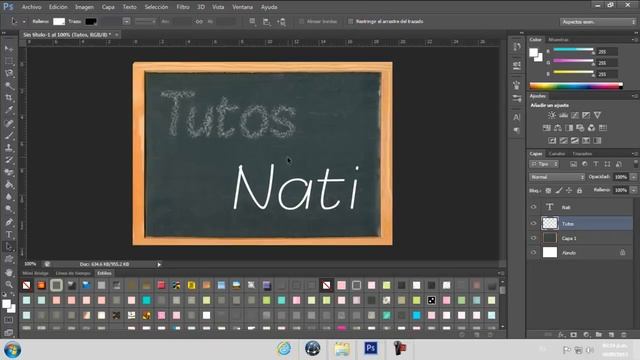The image size is (640, 360).
Task: Click the Trazo stroke color swatch
Action: pyautogui.click(x=91, y=22)
